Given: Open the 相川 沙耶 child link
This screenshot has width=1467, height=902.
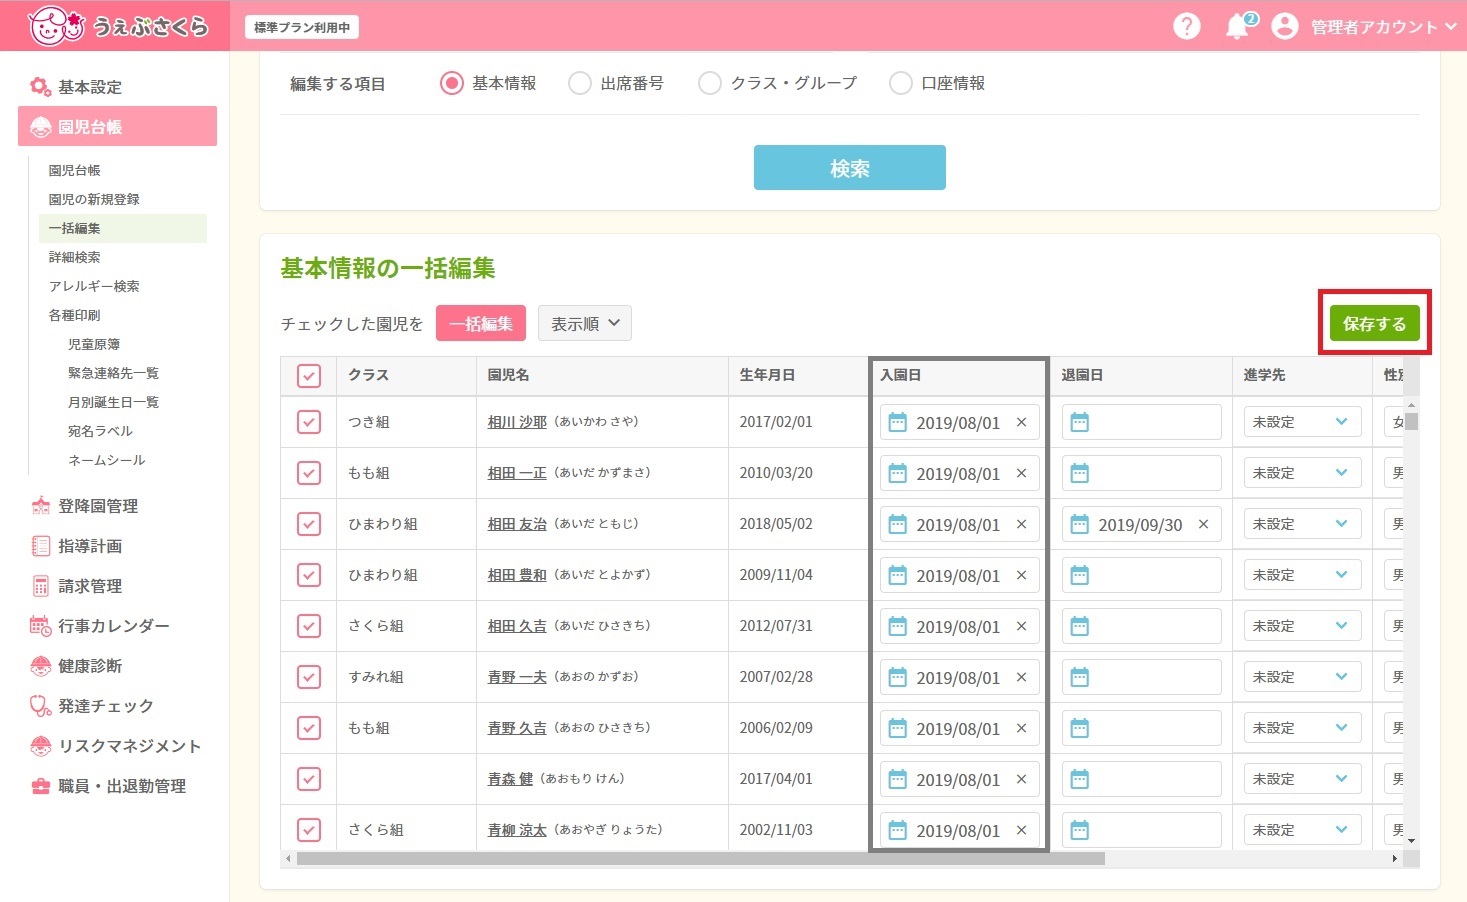Looking at the screenshot, I should (517, 422).
